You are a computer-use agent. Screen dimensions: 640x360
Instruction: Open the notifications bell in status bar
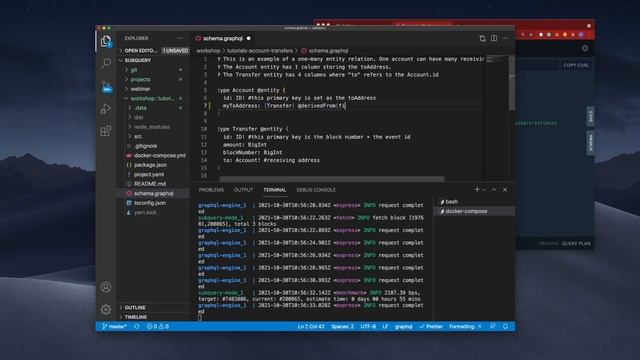pos(505,327)
